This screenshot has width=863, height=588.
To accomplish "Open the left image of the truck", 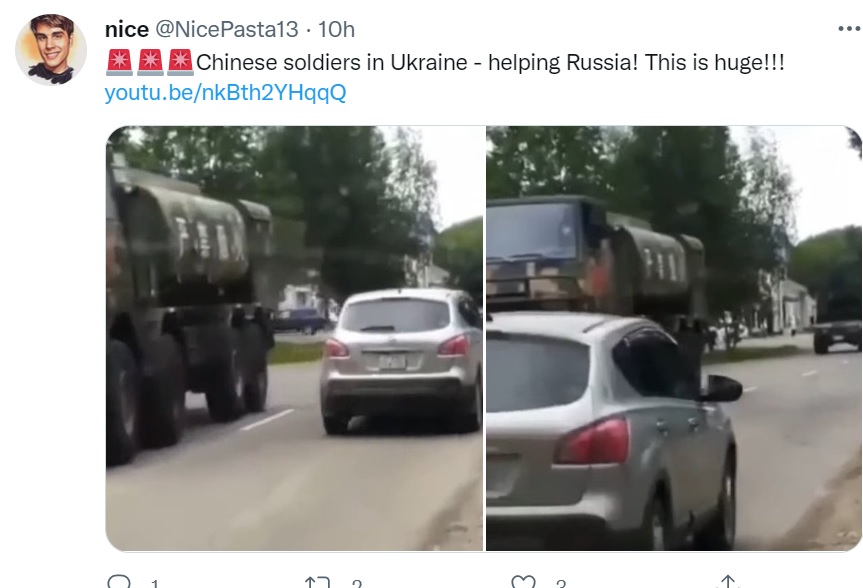I will (294, 338).
